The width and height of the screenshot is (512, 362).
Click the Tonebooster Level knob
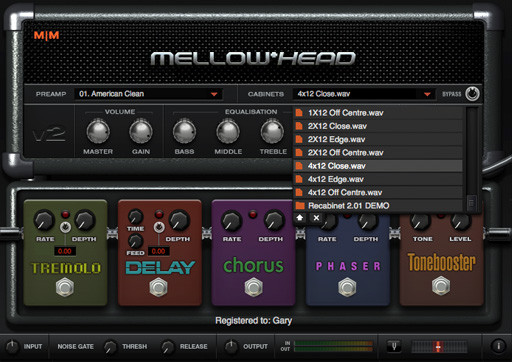point(461,222)
